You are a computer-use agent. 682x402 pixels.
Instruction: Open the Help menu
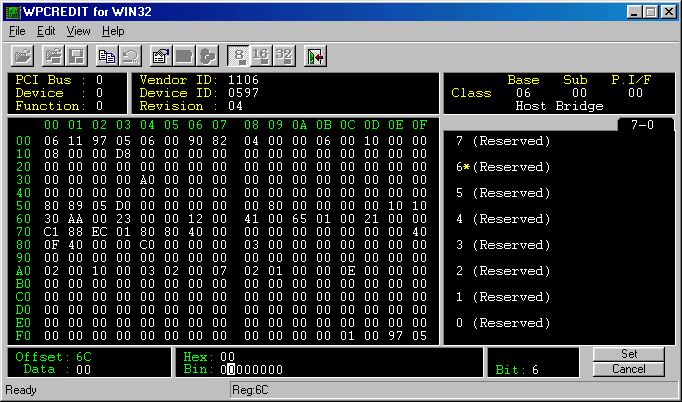click(113, 31)
